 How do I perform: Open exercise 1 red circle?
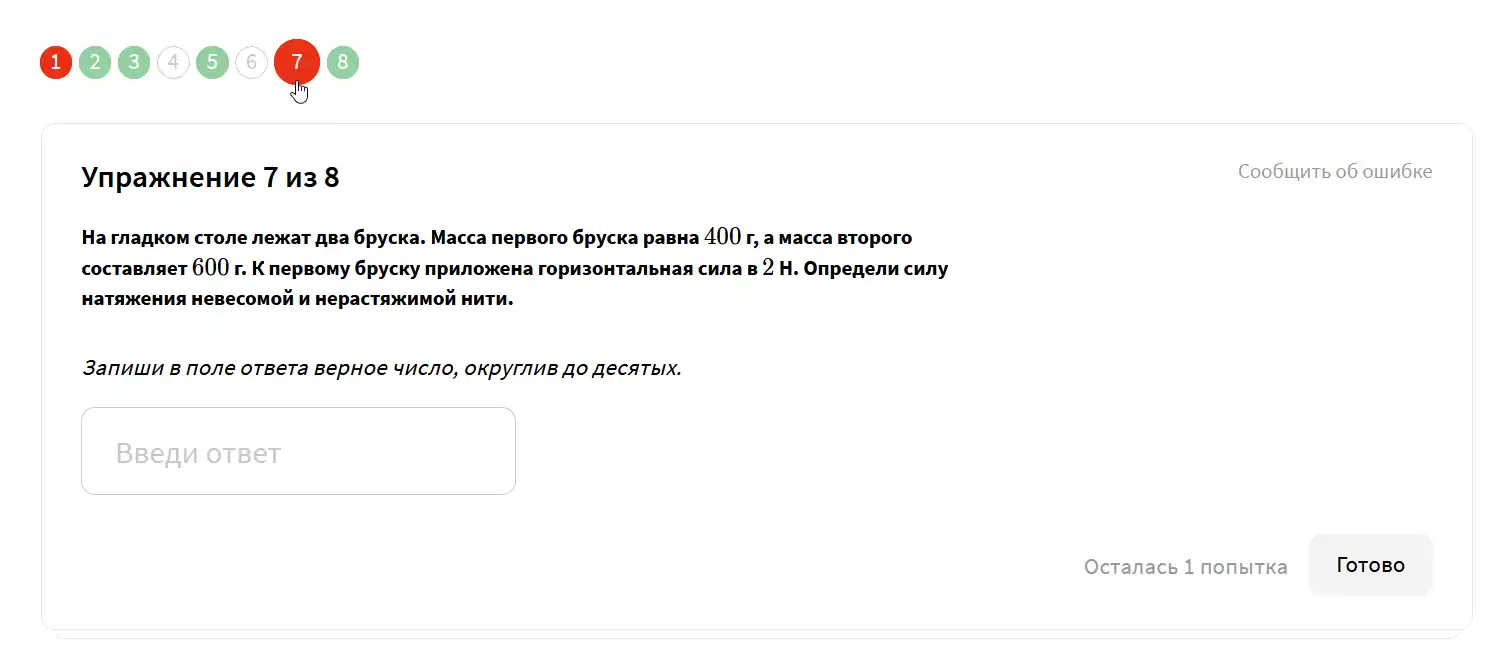pos(56,63)
